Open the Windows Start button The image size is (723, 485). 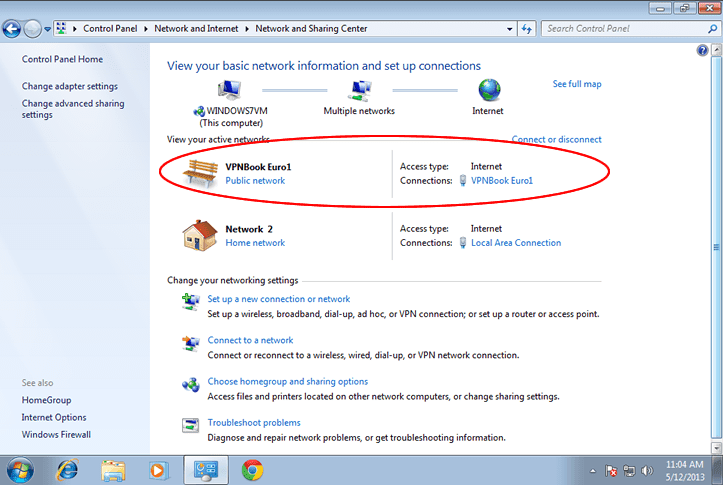pyautogui.click(x=19, y=471)
